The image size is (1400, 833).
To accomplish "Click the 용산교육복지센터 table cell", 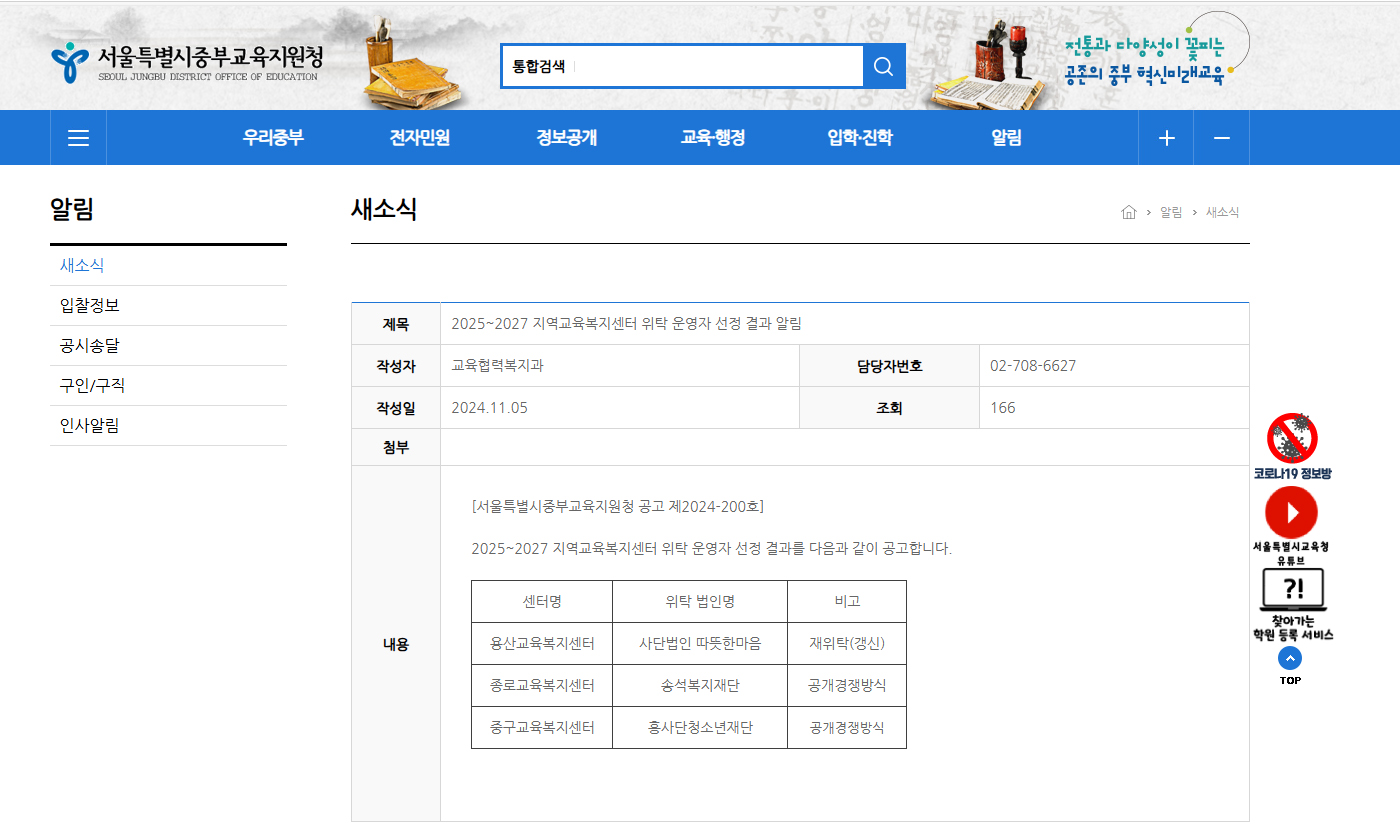I will pyautogui.click(x=542, y=644).
